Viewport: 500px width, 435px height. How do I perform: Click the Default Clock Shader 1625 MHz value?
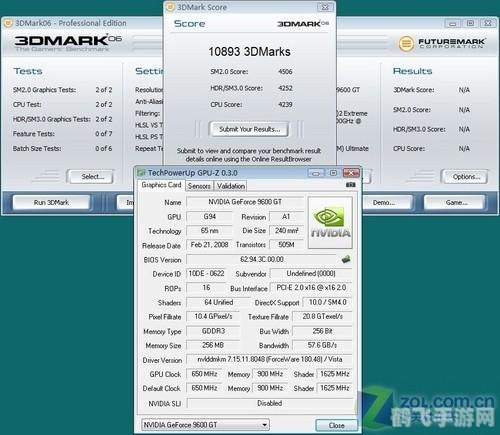click(334, 388)
